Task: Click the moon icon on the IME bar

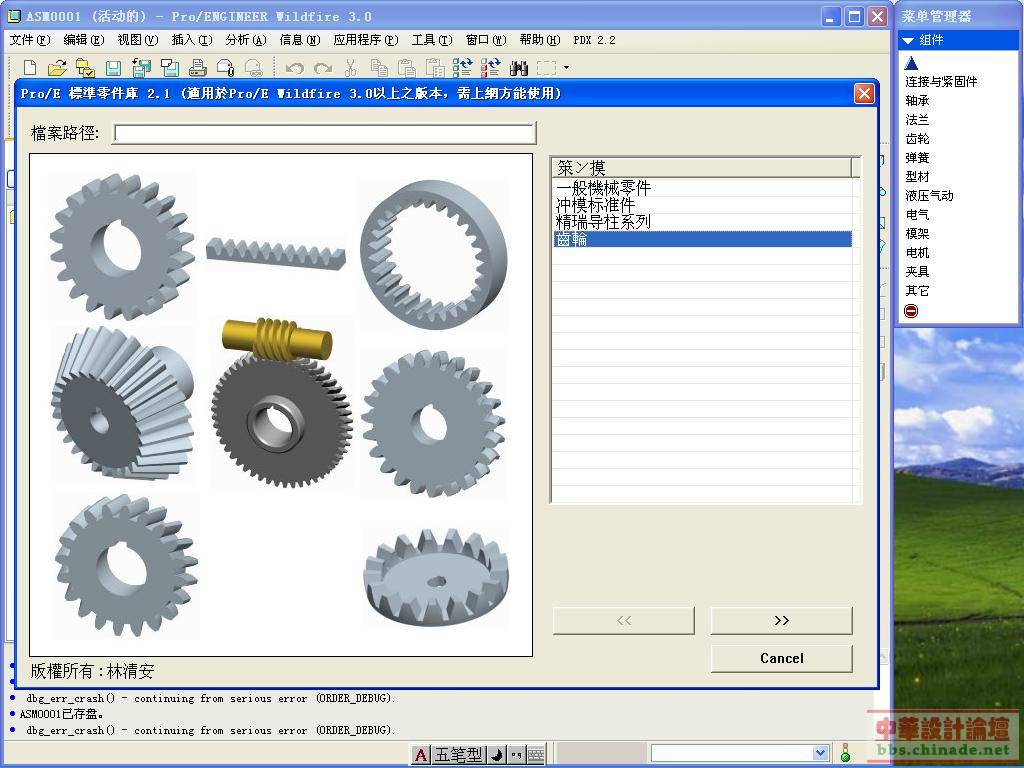Action: tap(497, 755)
